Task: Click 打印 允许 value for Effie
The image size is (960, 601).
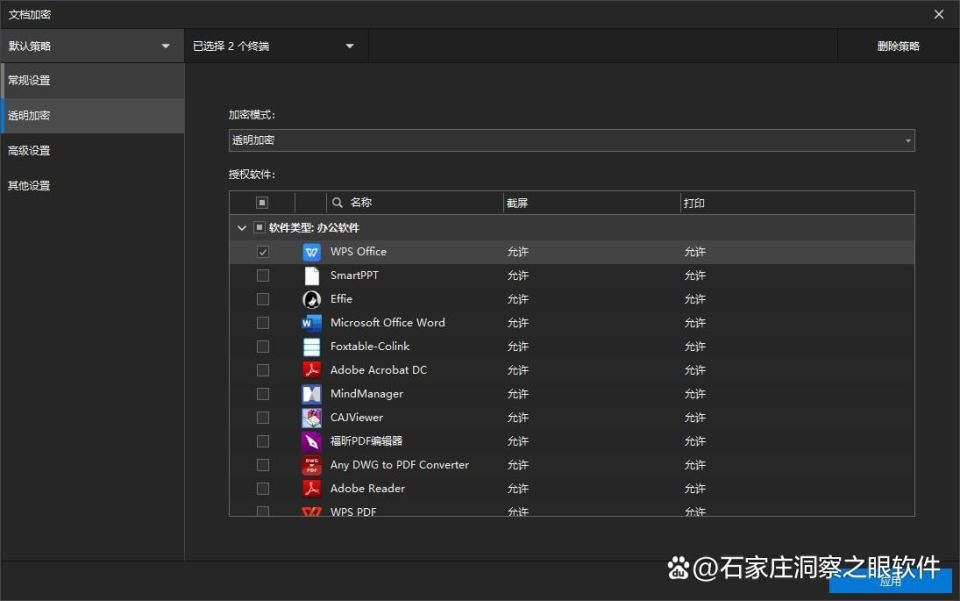Action: tap(695, 299)
